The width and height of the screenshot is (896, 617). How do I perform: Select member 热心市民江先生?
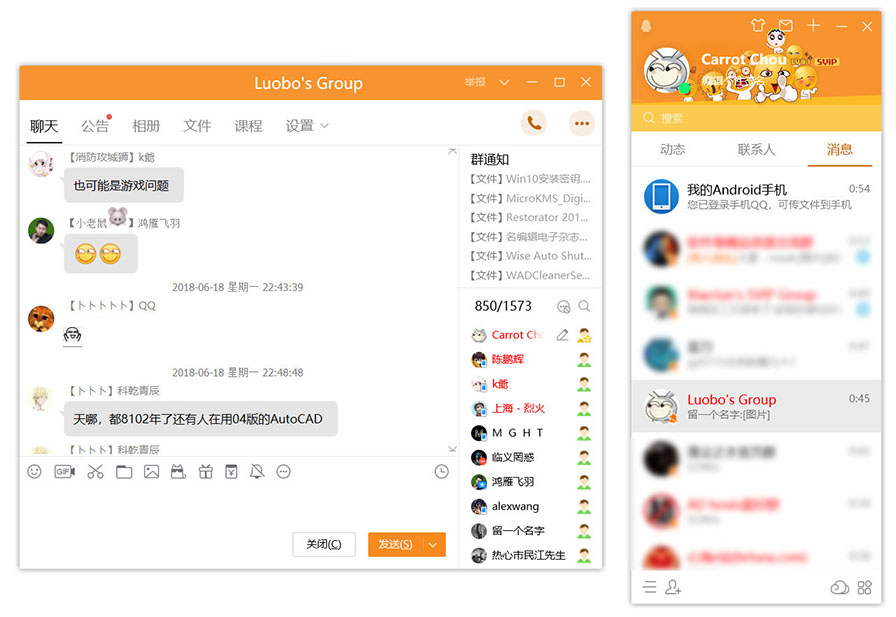[531, 555]
